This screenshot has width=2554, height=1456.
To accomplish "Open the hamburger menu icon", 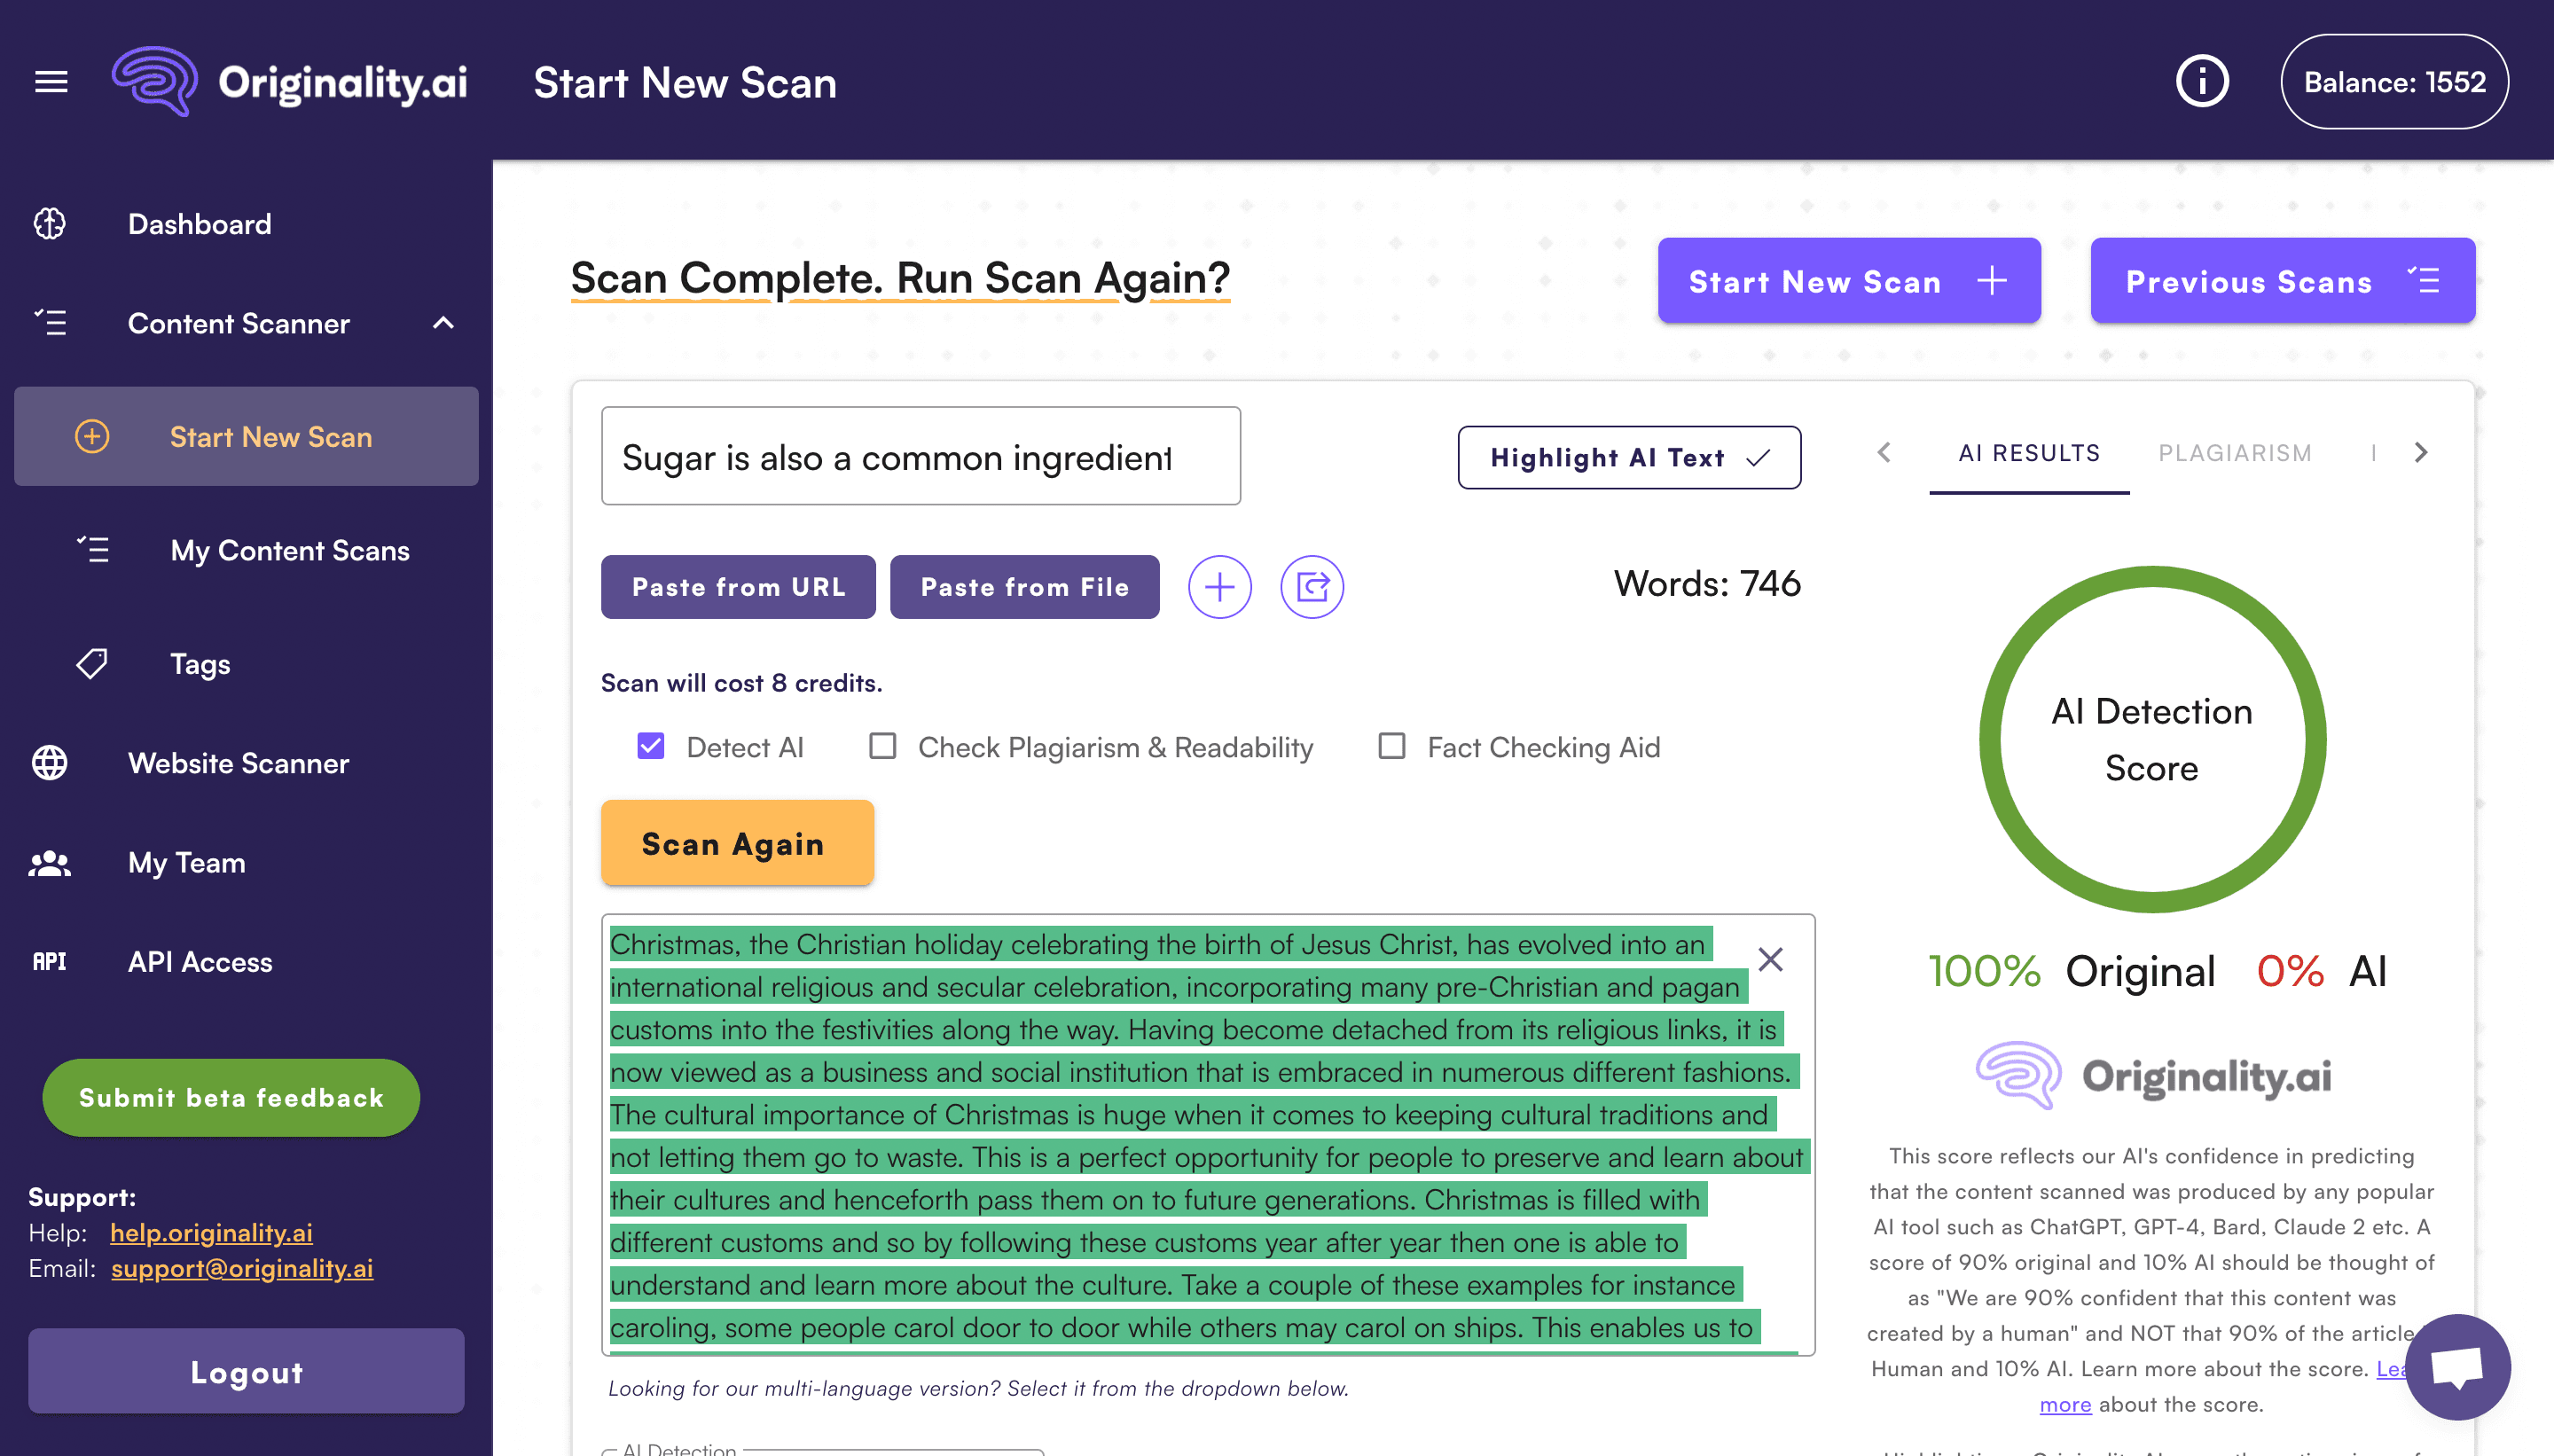I will [x=51, y=82].
